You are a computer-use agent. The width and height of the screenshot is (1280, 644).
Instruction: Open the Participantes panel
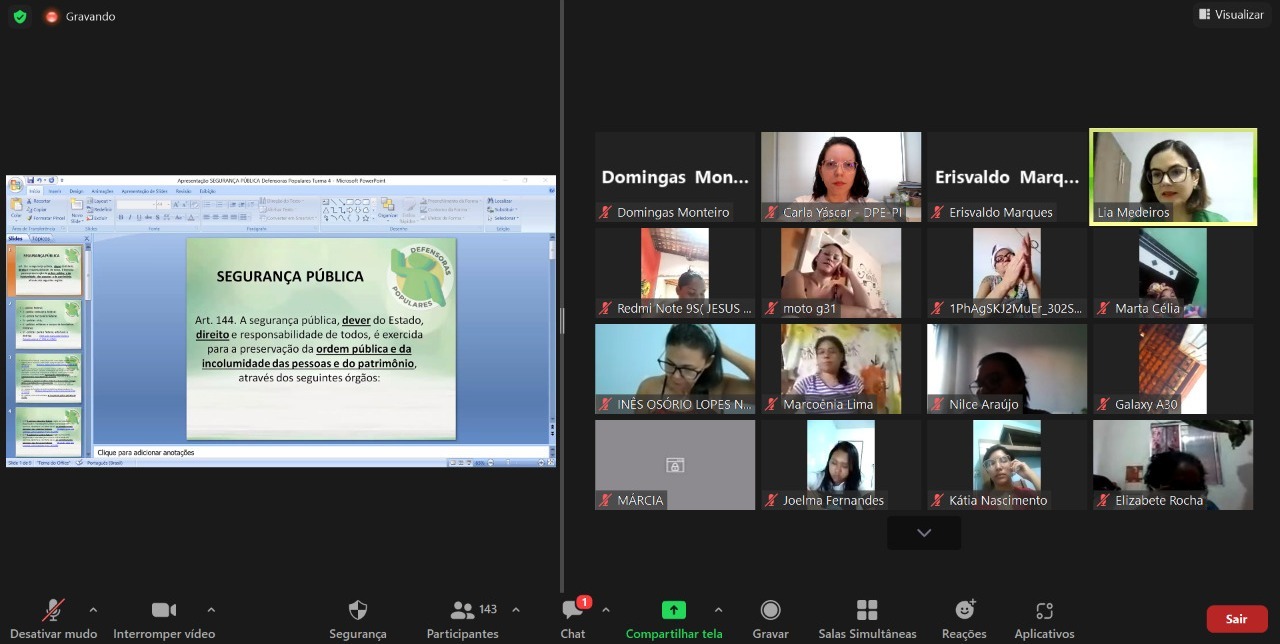(462, 611)
